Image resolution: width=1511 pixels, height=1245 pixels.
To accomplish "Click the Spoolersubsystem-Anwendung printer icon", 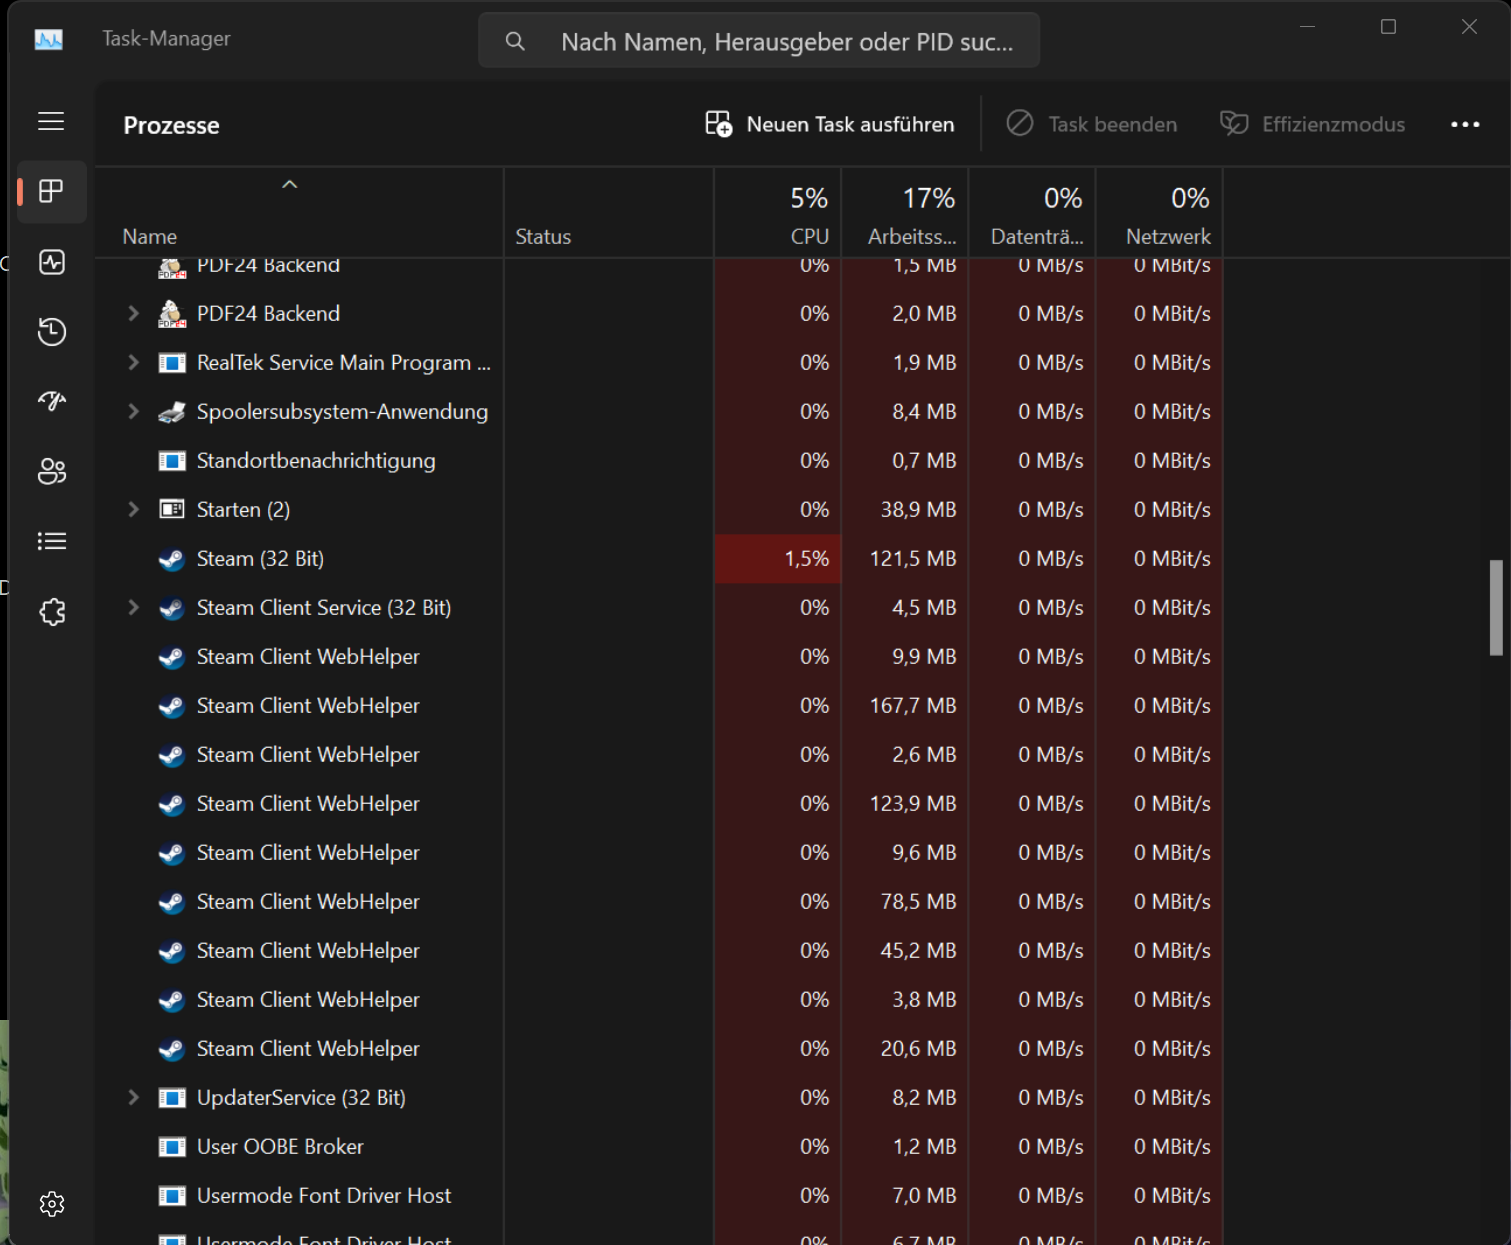I will click(x=172, y=412).
